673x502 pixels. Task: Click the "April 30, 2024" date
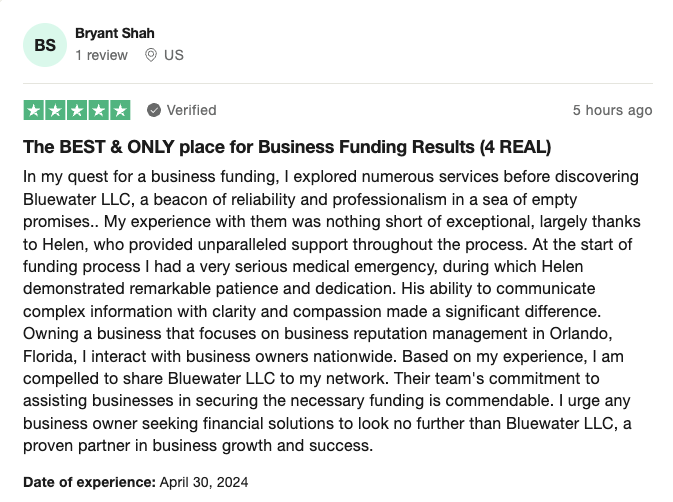(203, 482)
